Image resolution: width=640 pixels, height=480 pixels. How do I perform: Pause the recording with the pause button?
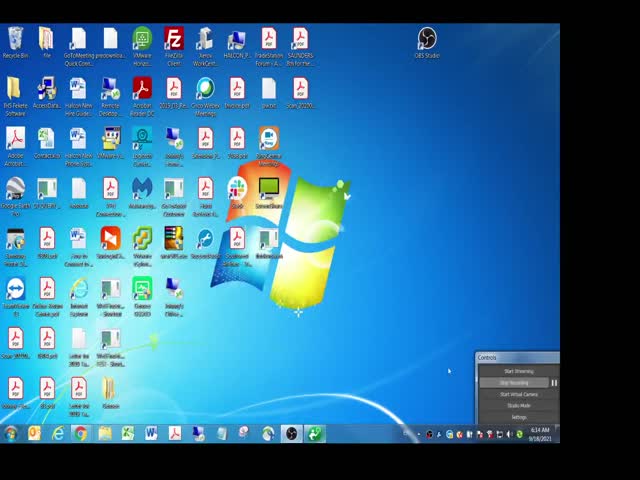click(x=554, y=383)
